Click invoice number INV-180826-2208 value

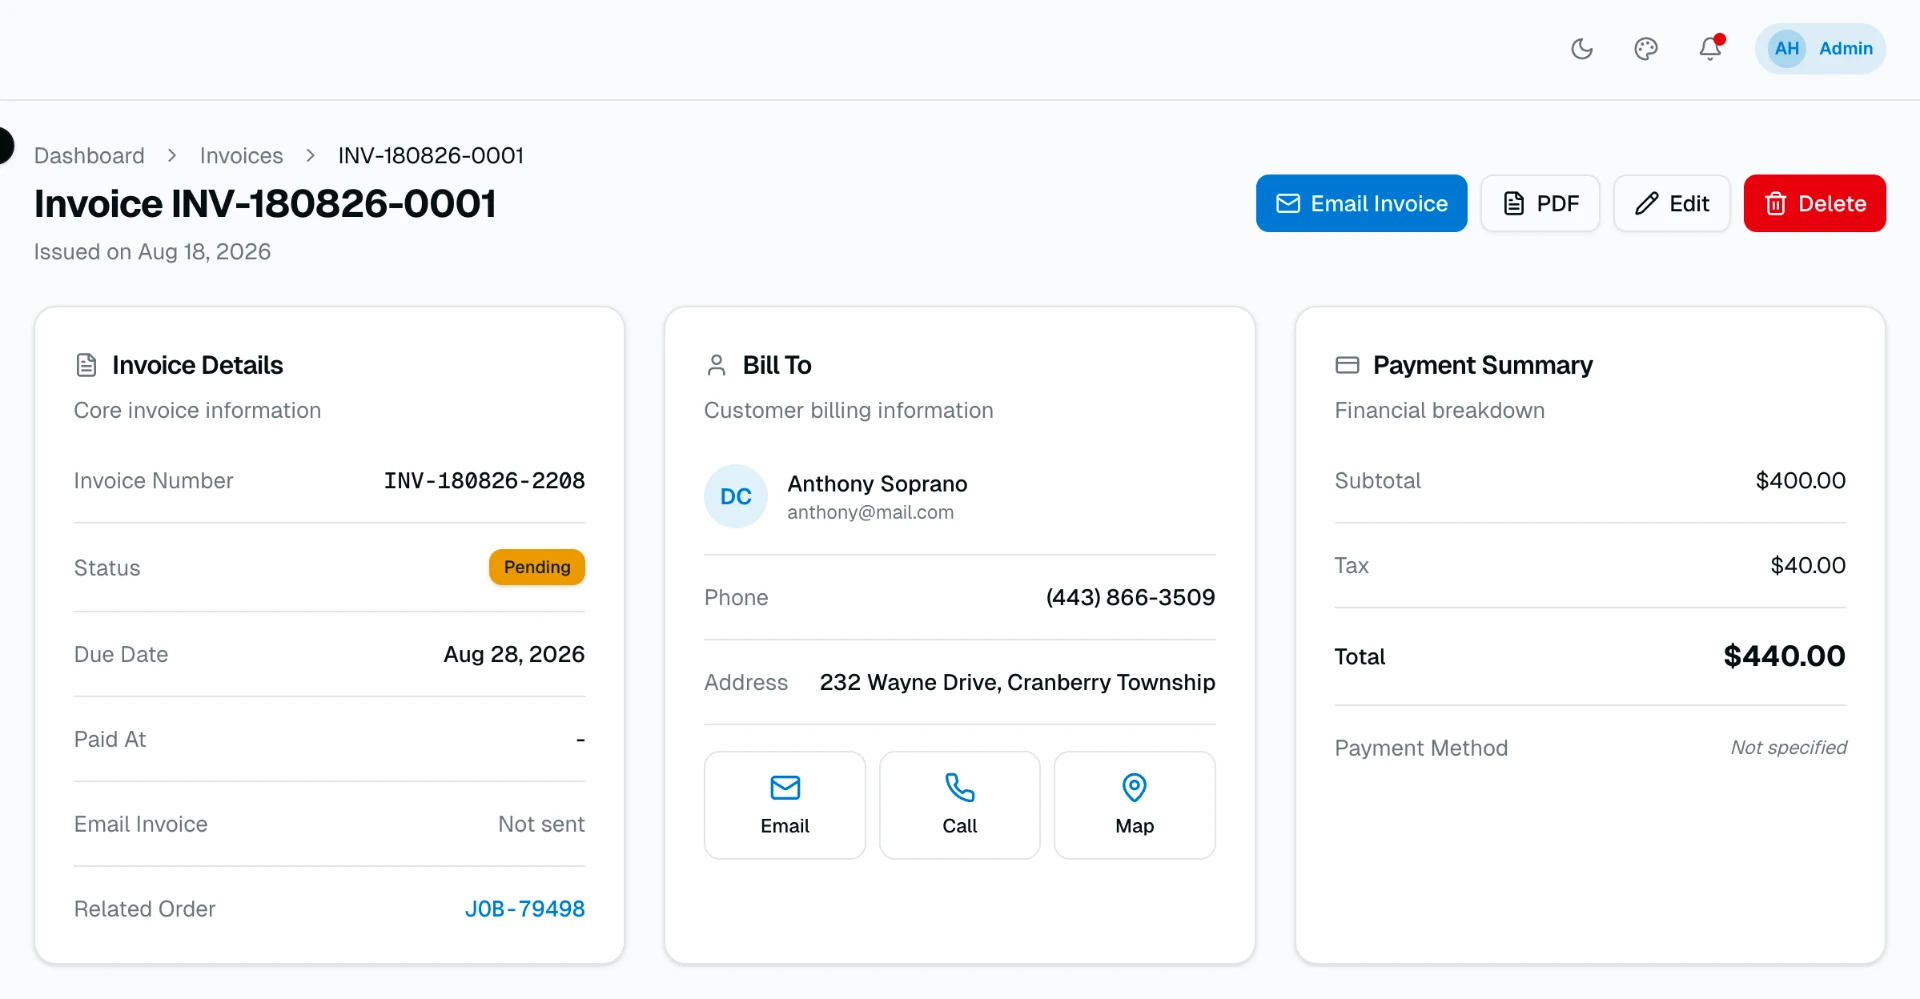pos(484,481)
